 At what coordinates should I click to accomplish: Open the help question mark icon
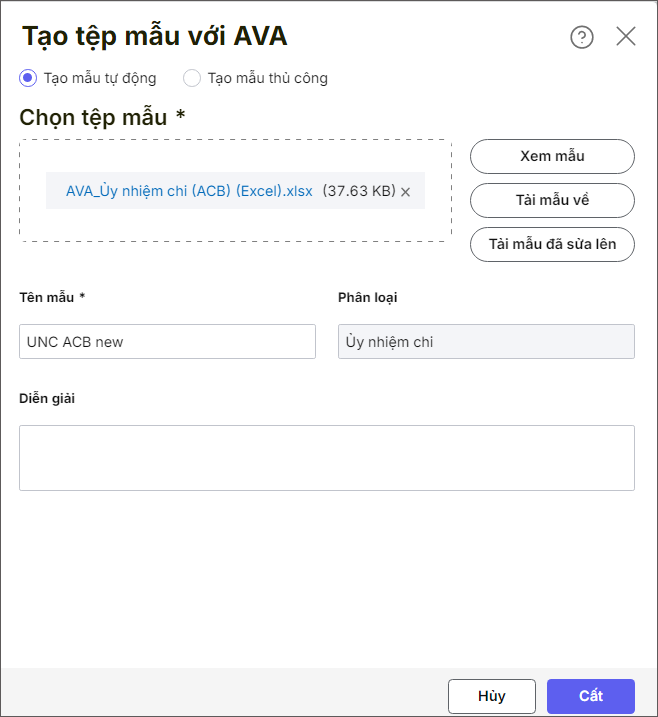point(582,37)
